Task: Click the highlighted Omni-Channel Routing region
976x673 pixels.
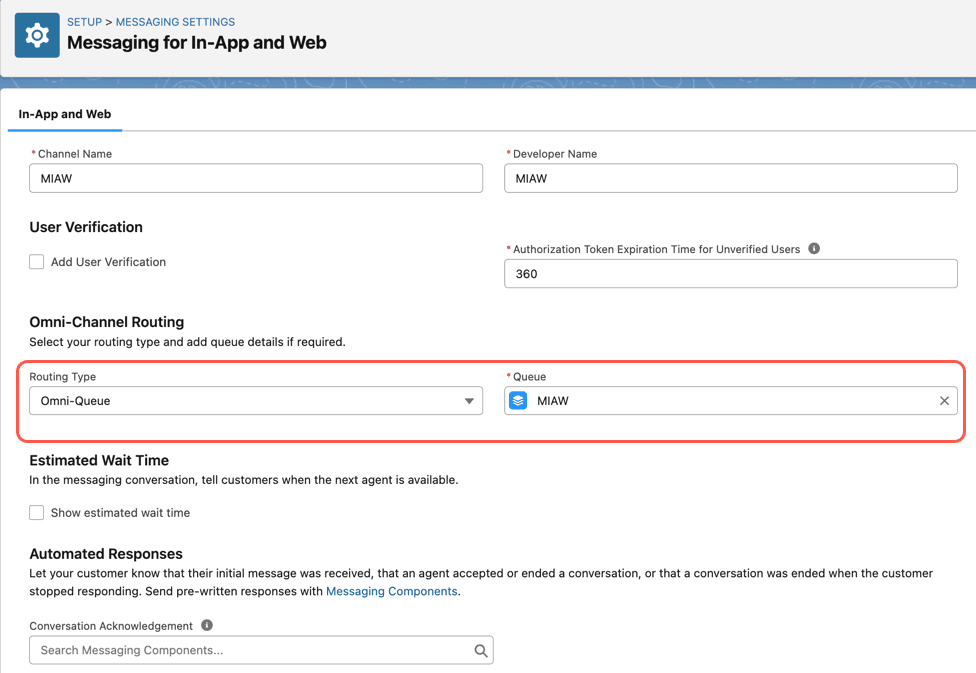Action: (x=490, y=395)
